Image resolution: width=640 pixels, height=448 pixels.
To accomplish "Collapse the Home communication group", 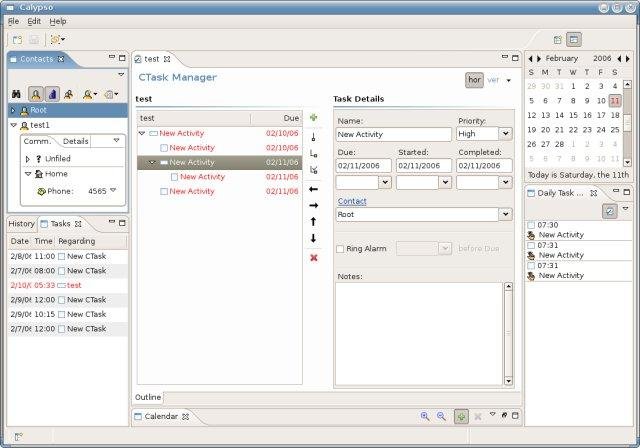I will (x=28, y=174).
